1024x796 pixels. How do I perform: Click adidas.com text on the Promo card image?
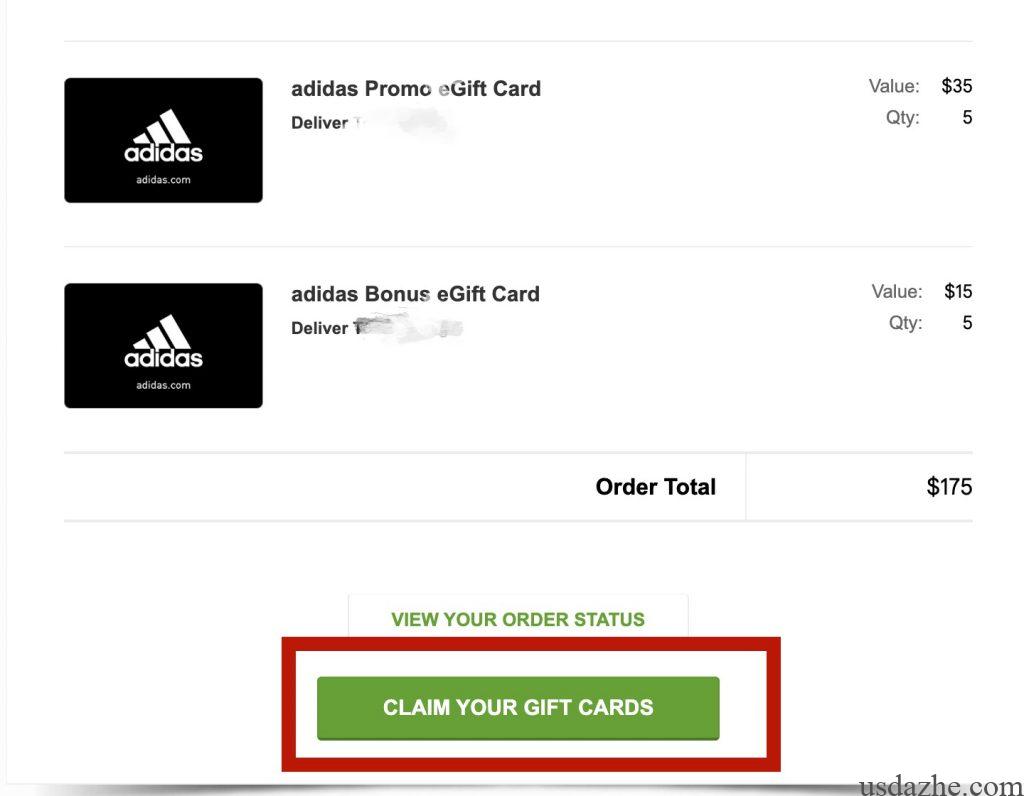(x=163, y=180)
